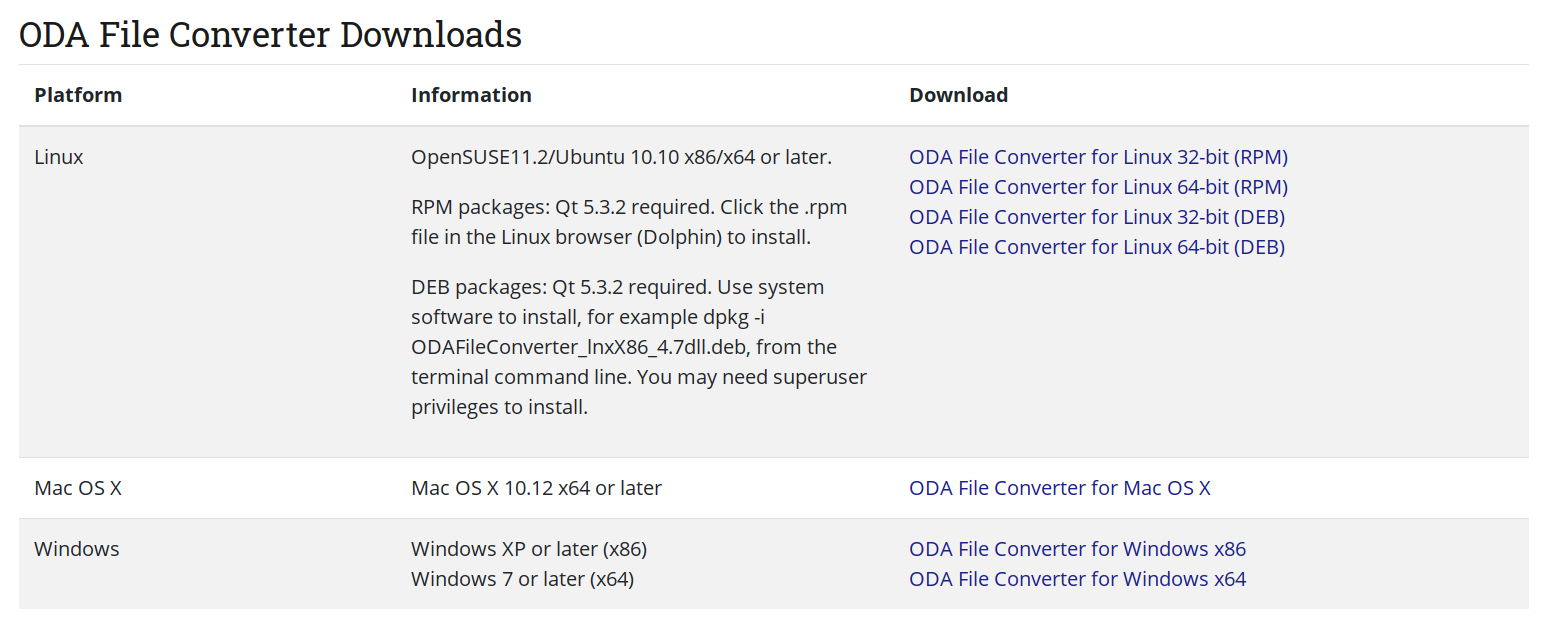Click Windows XP or later (x86) text

pos(529,549)
